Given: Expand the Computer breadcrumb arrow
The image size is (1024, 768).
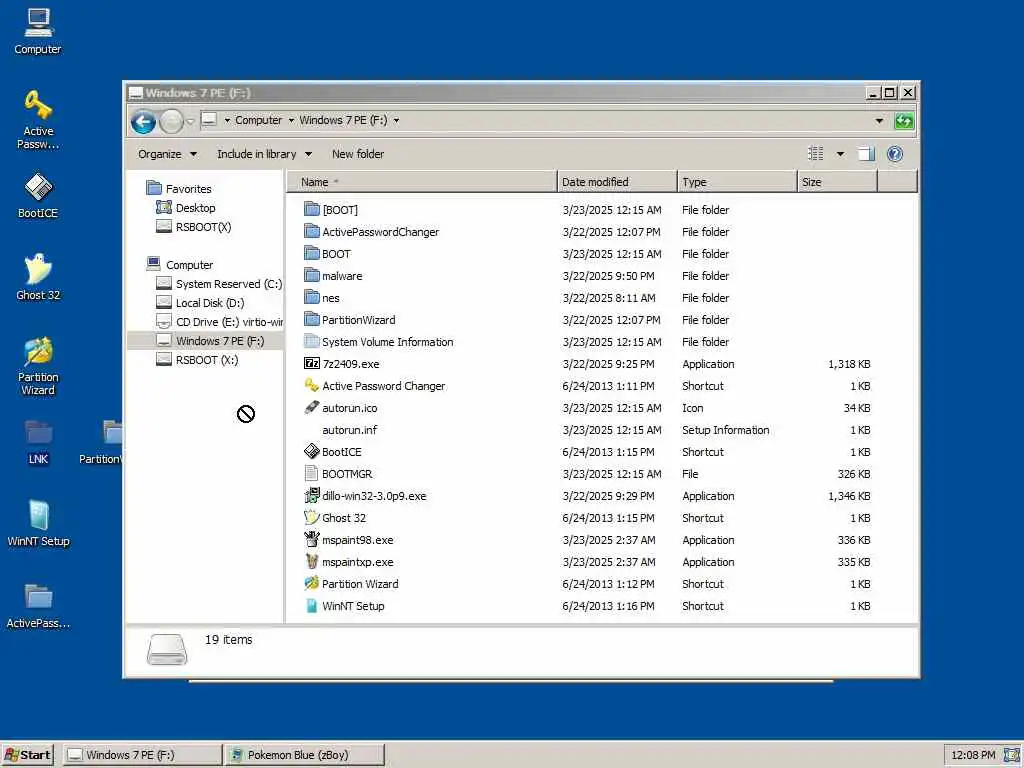Looking at the screenshot, I should pos(291,120).
